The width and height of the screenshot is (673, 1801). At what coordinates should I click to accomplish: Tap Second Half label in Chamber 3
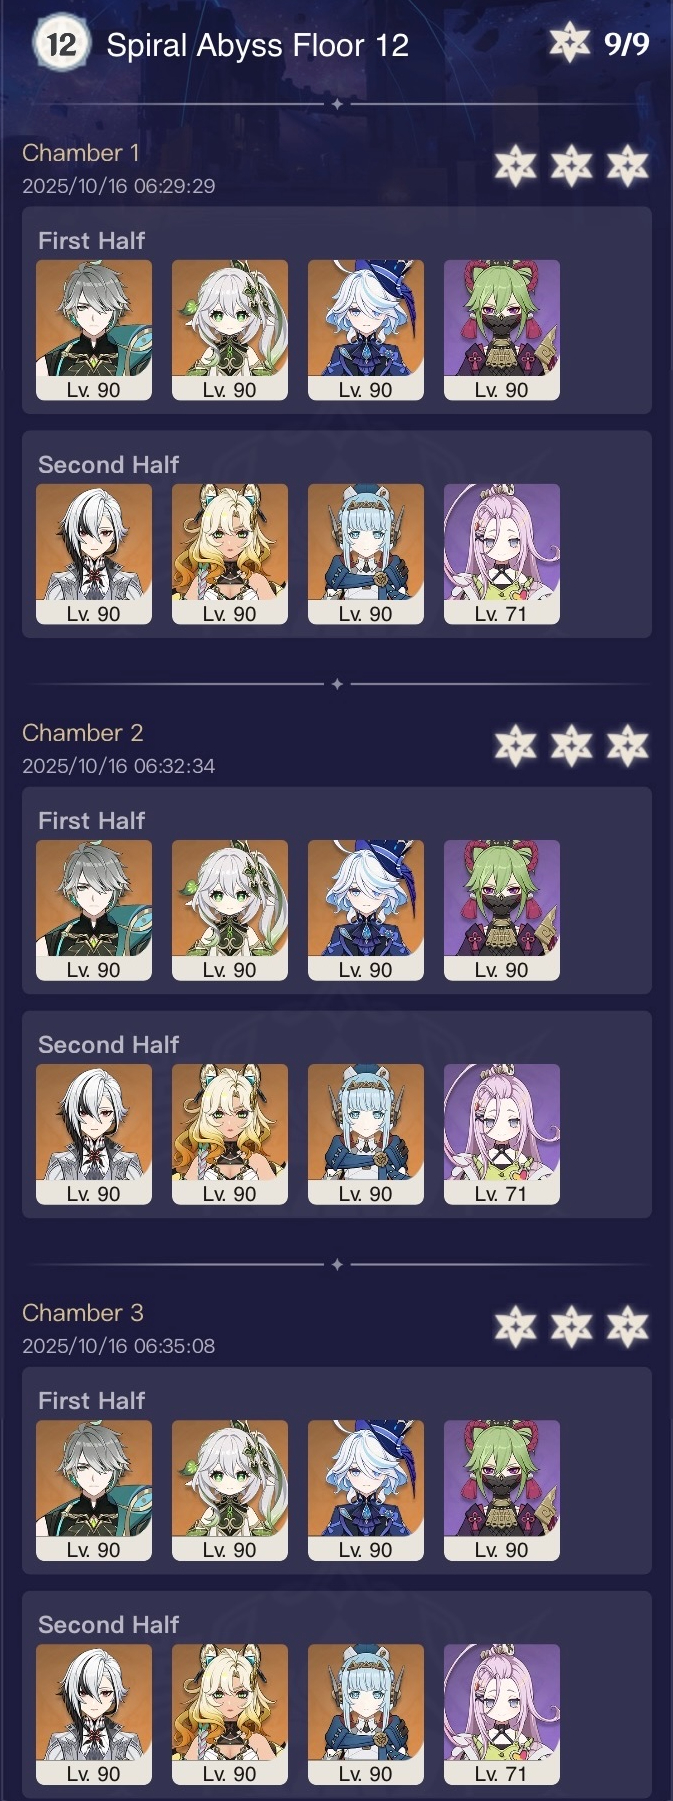tap(108, 1625)
